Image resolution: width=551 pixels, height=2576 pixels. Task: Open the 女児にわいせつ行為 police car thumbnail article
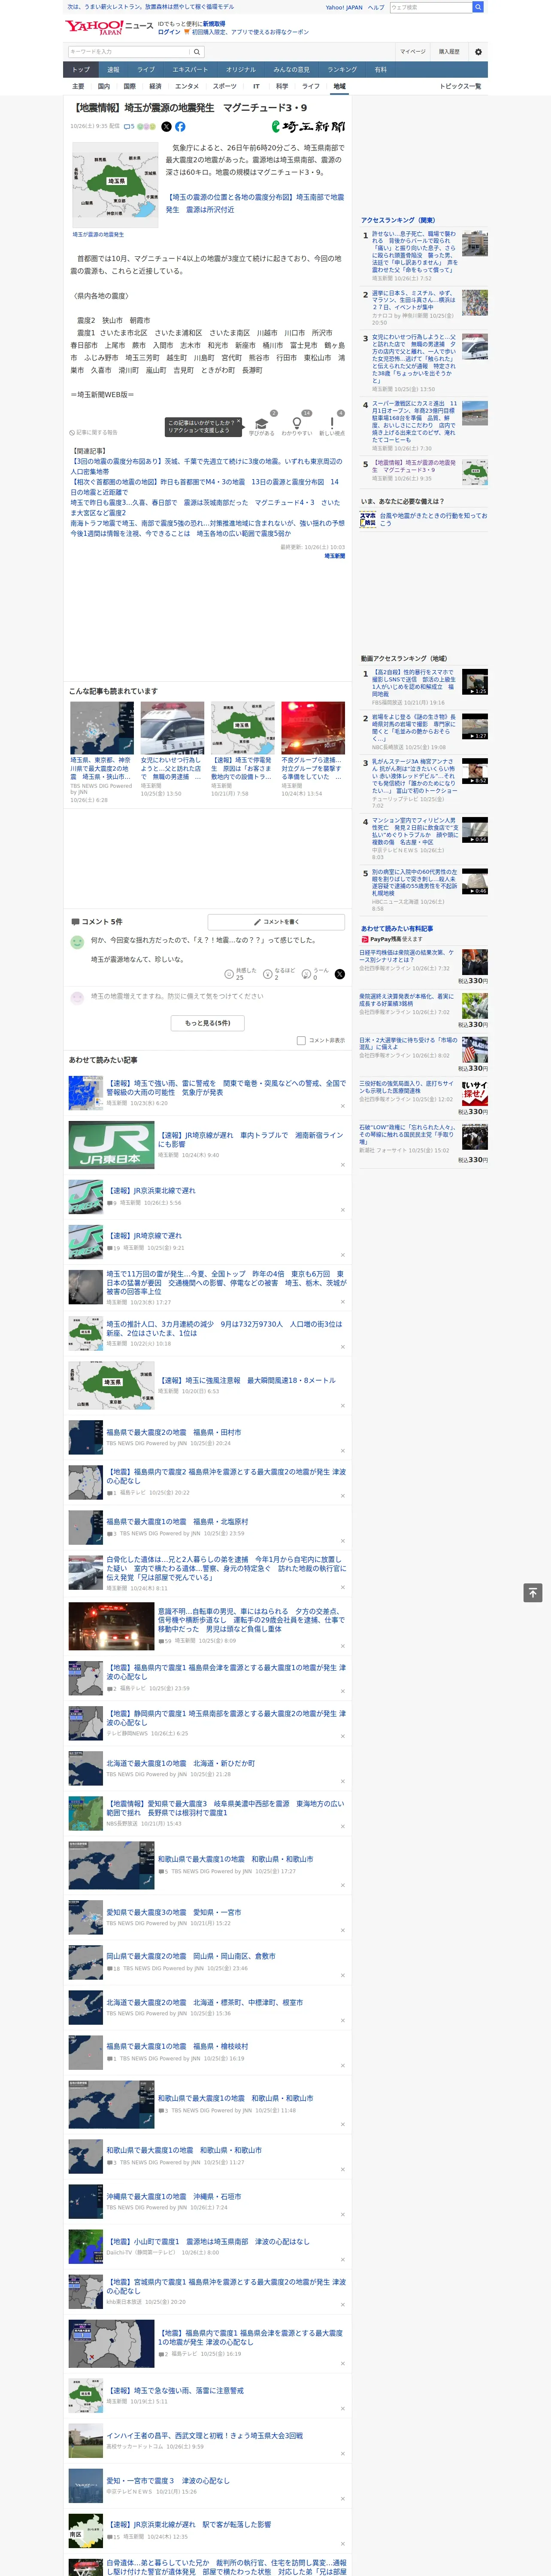tap(172, 728)
